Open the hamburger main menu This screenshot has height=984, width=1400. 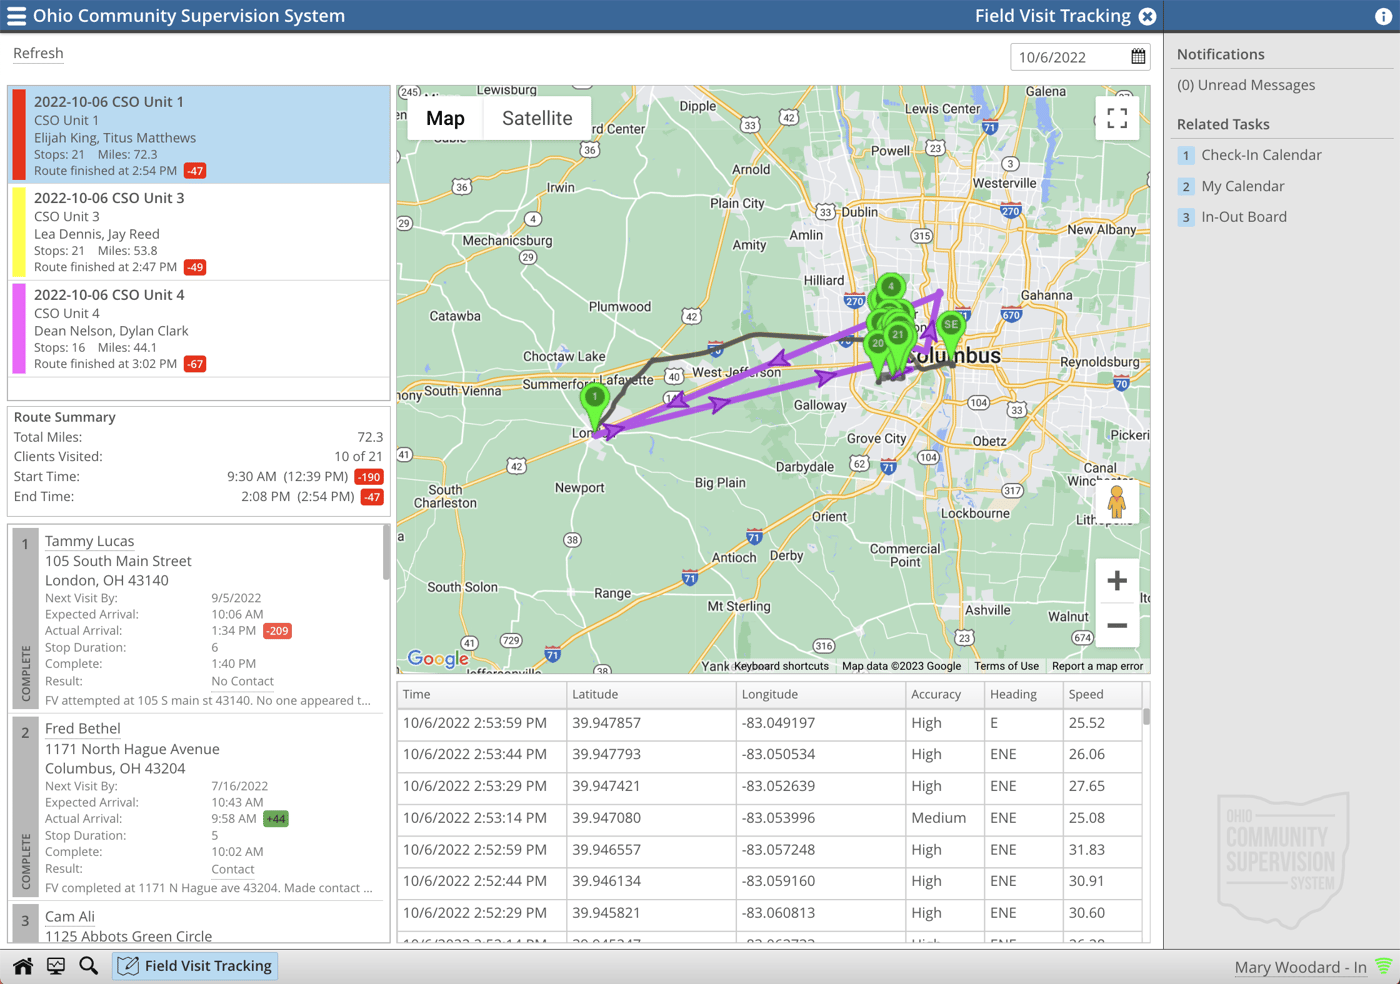click(x=16, y=16)
